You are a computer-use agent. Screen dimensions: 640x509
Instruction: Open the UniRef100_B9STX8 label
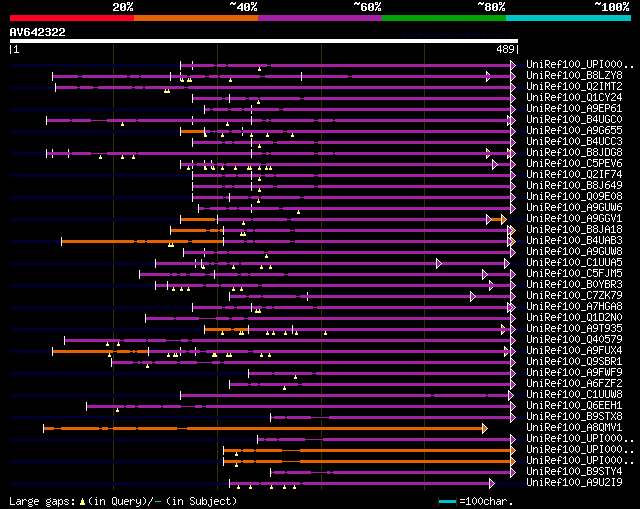click(x=574, y=417)
